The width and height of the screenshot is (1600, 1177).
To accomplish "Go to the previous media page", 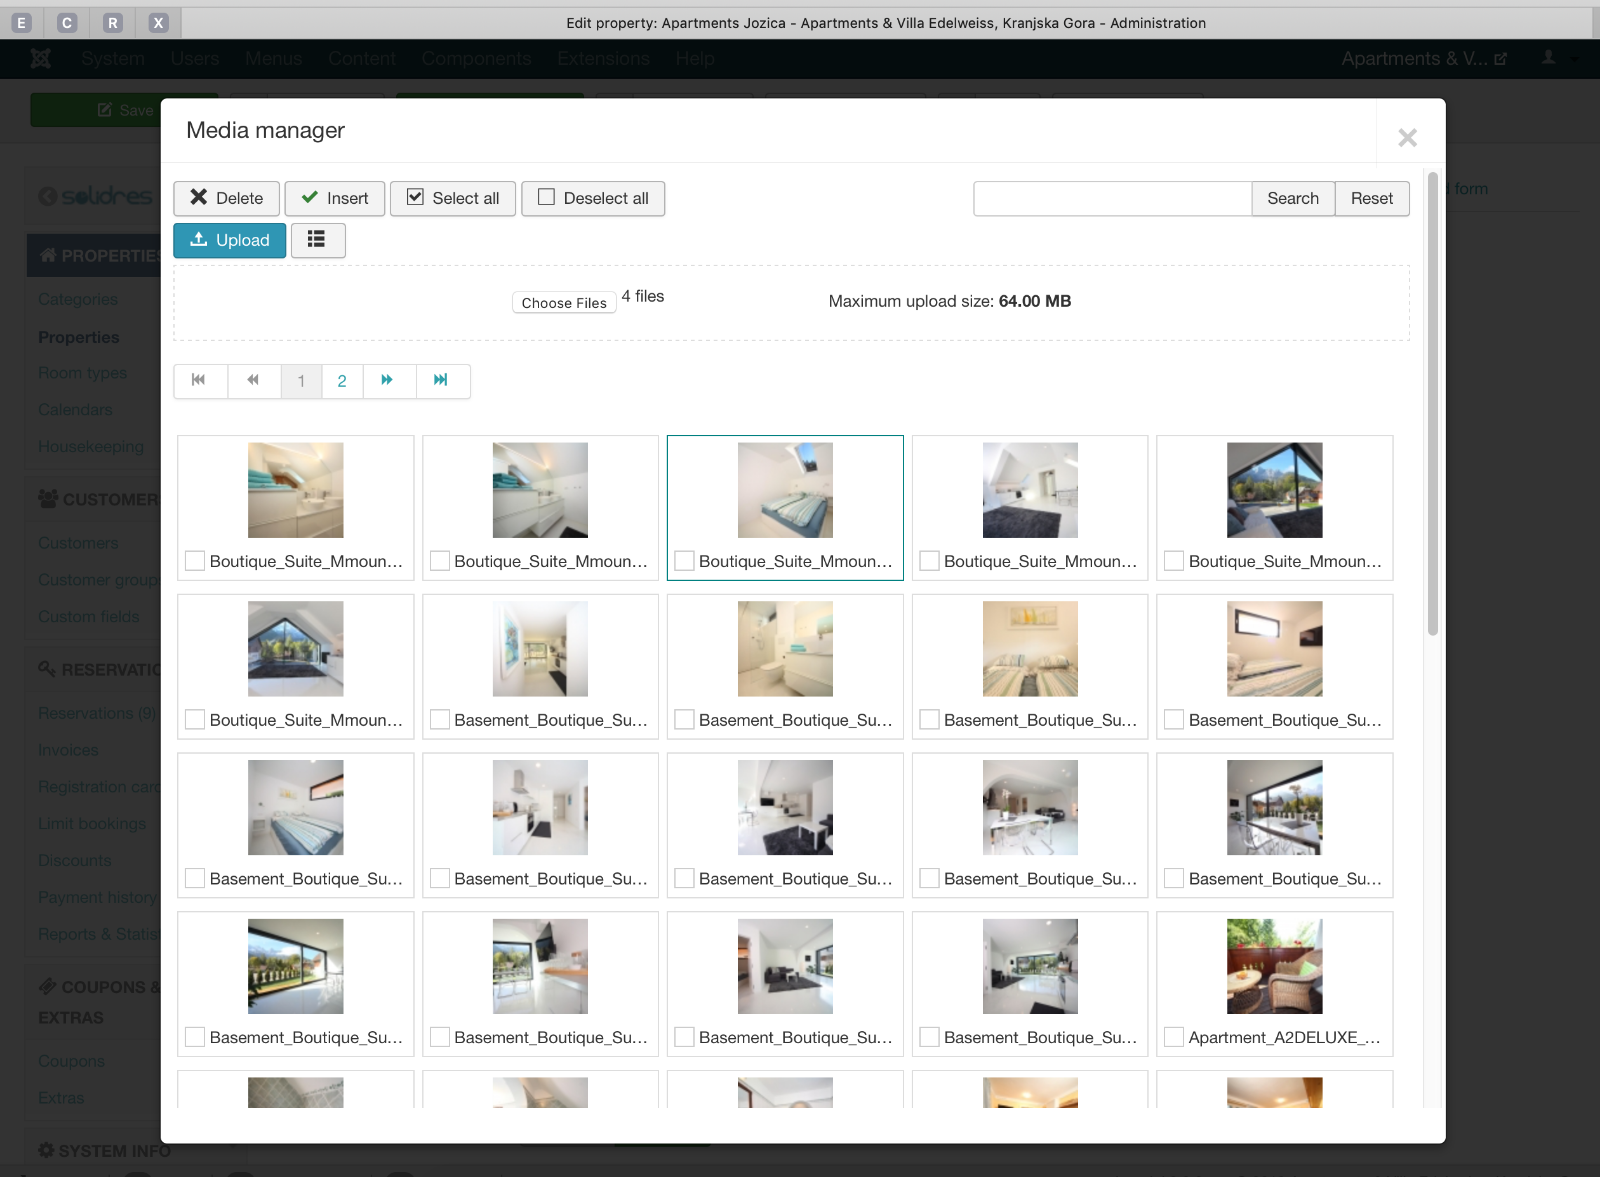I will [254, 380].
